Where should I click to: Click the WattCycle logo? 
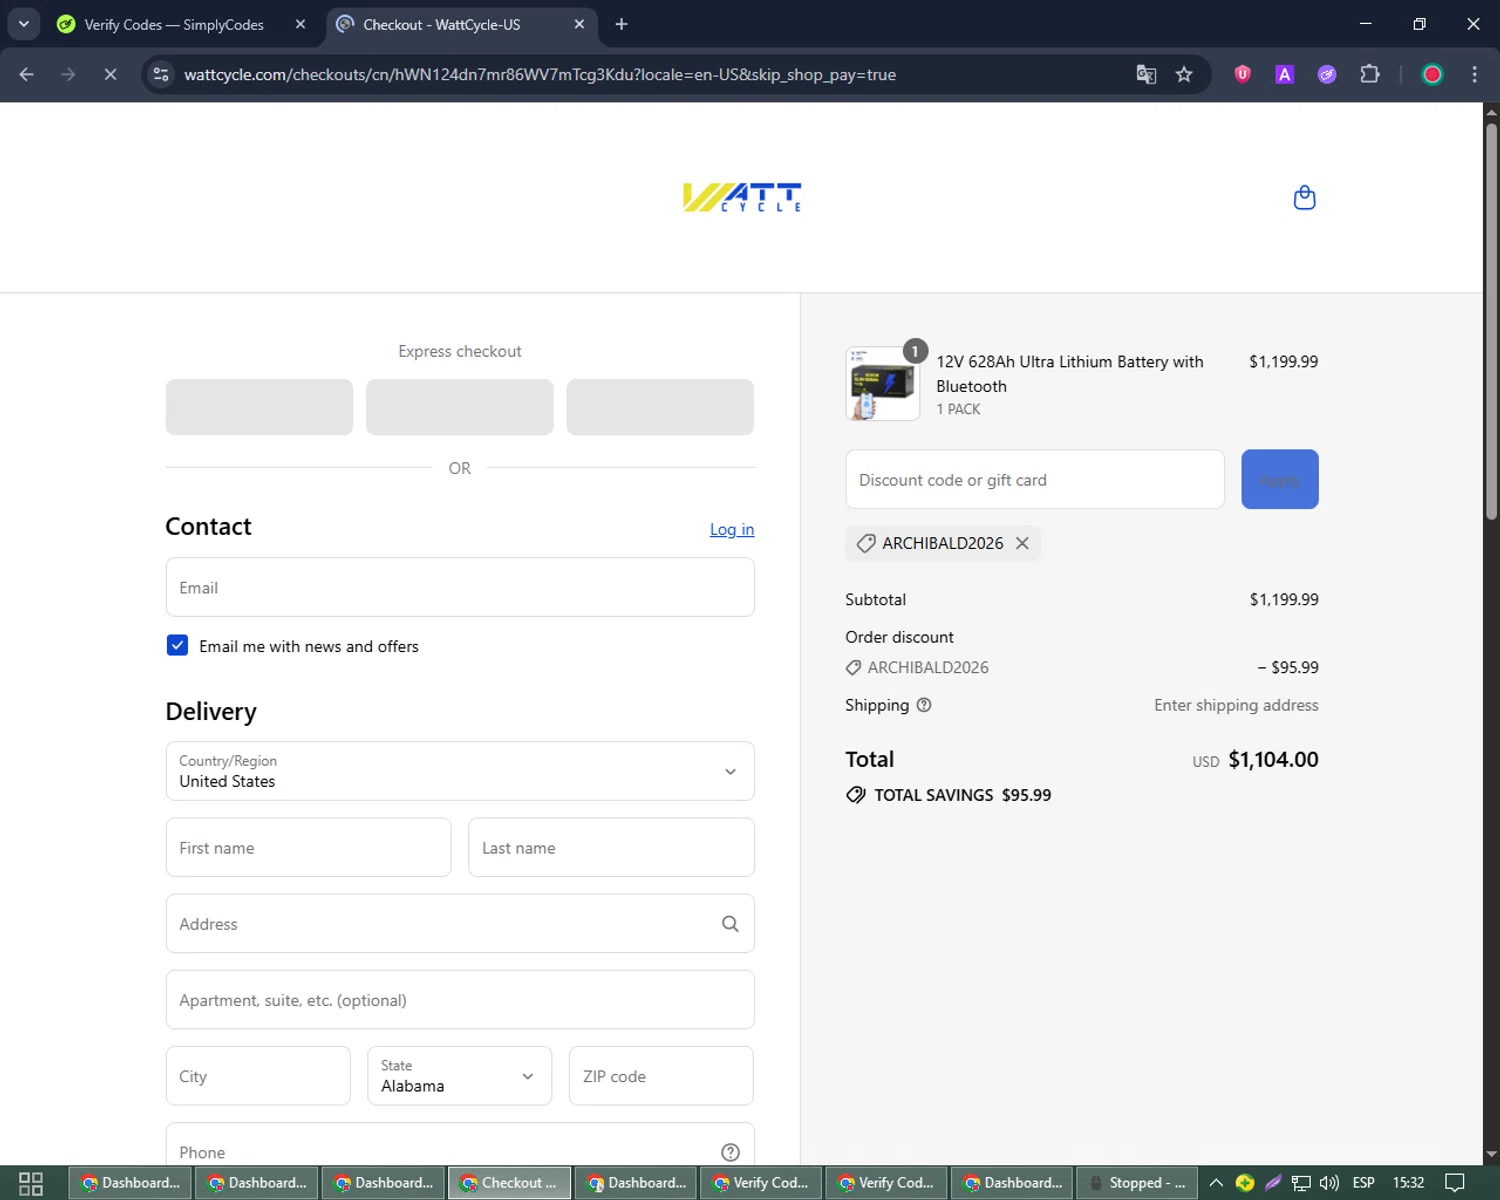coord(742,197)
